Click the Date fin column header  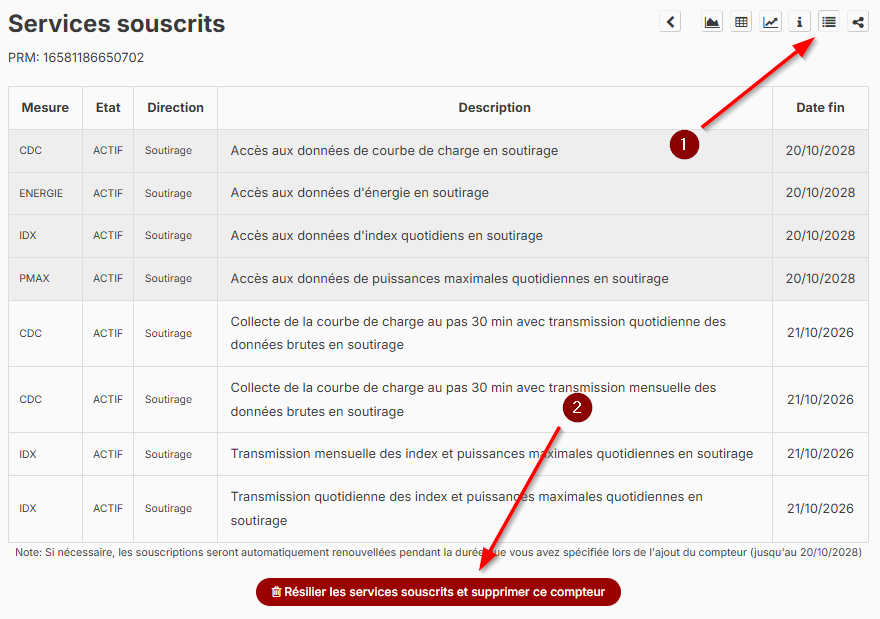[820, 108]
